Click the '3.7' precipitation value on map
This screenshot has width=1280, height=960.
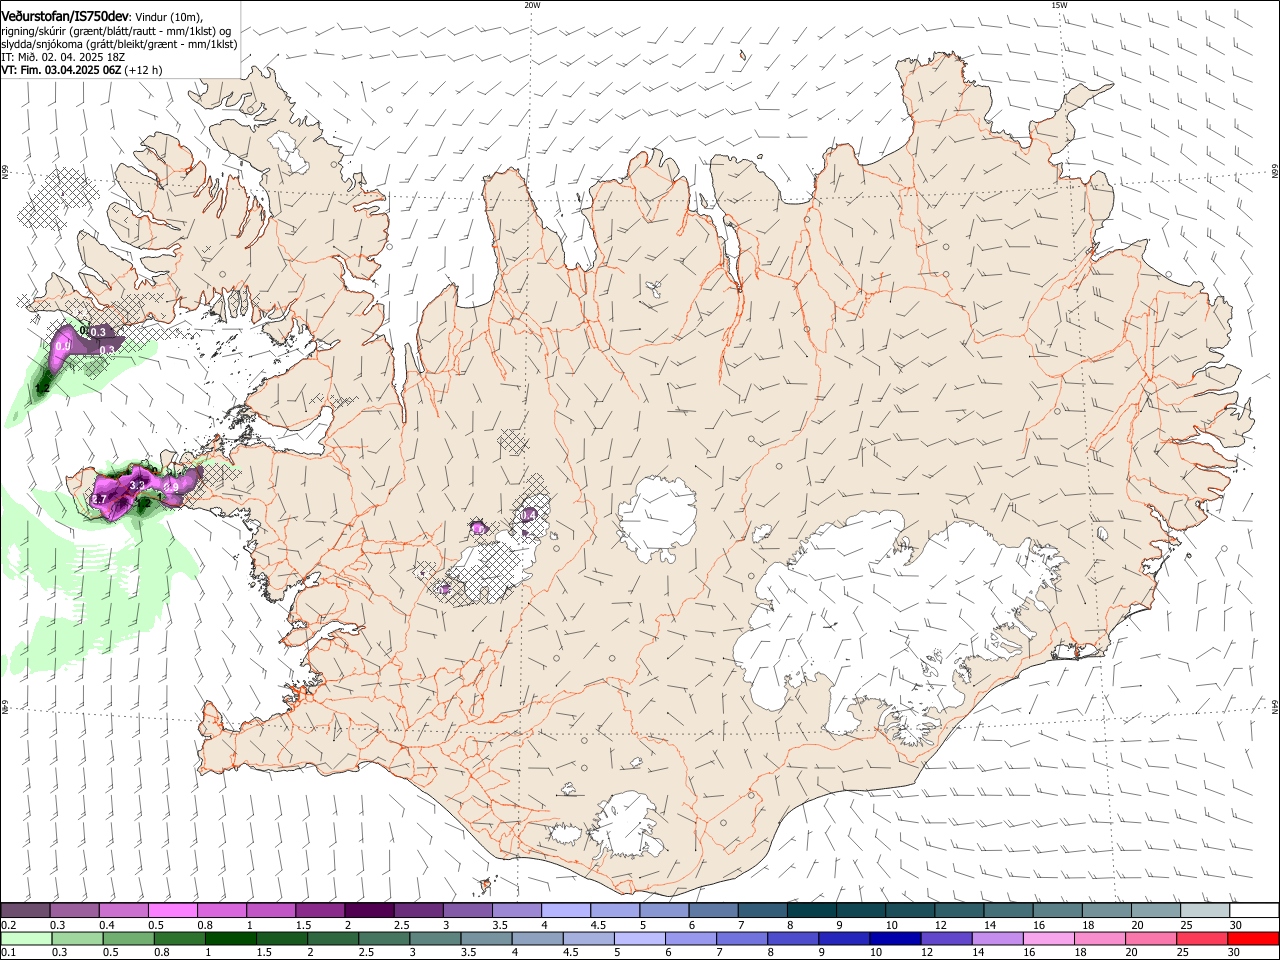(99, 498)
